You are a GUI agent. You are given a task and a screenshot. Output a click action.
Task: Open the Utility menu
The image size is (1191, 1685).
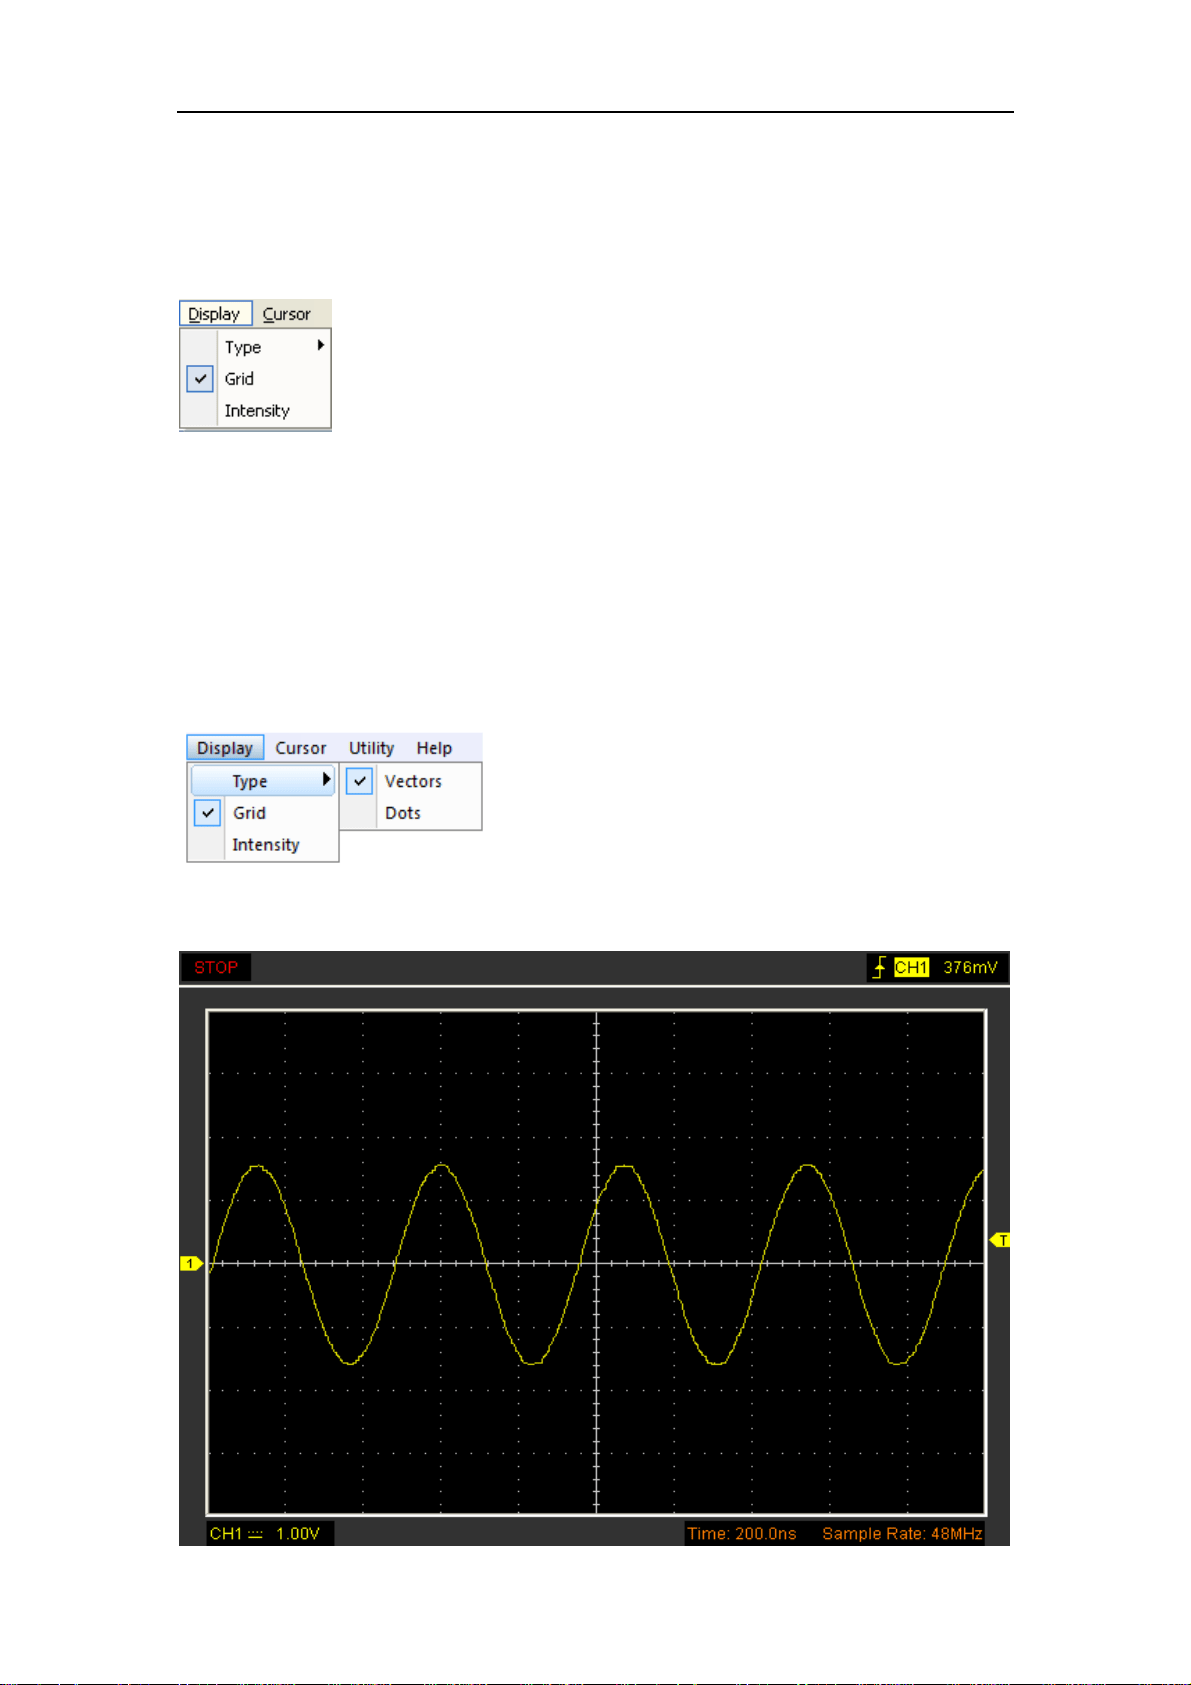coord(371,748)
